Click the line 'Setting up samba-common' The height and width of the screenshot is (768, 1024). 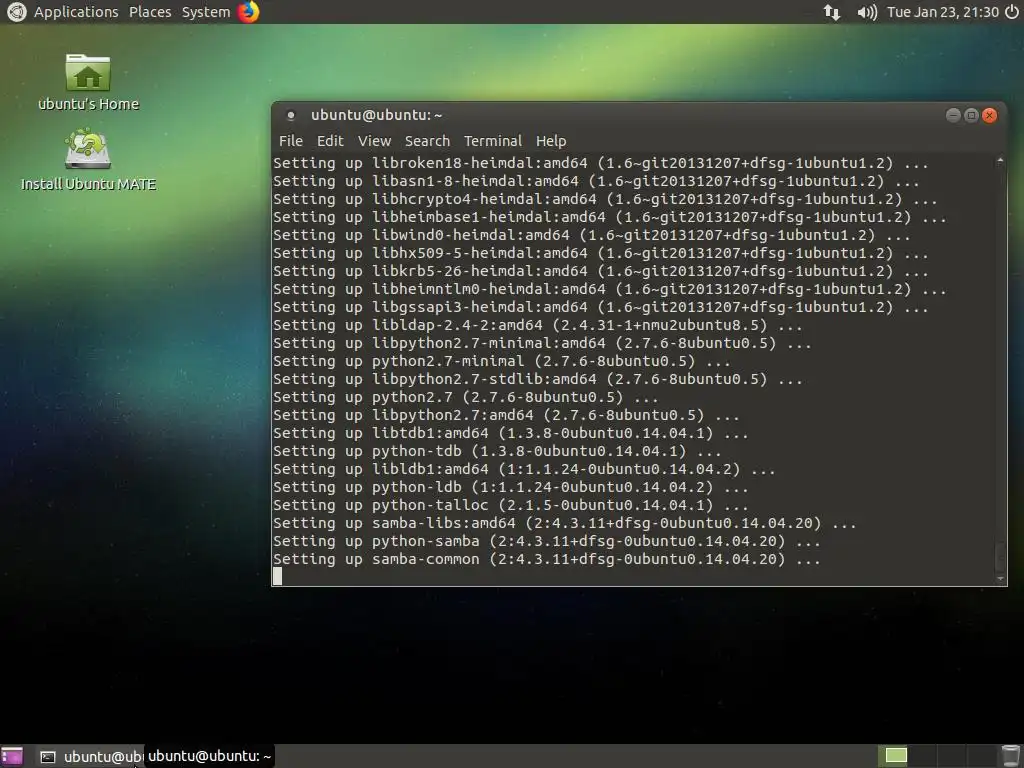point(547,559)
